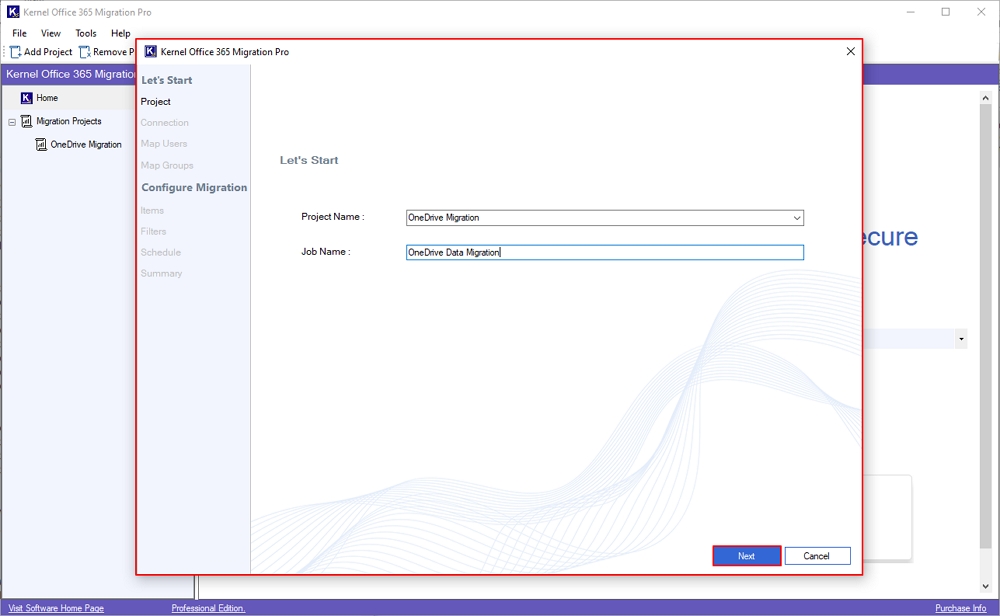
Task: Open the File menu
Action: pyautogui.click(x=19, y=33)
